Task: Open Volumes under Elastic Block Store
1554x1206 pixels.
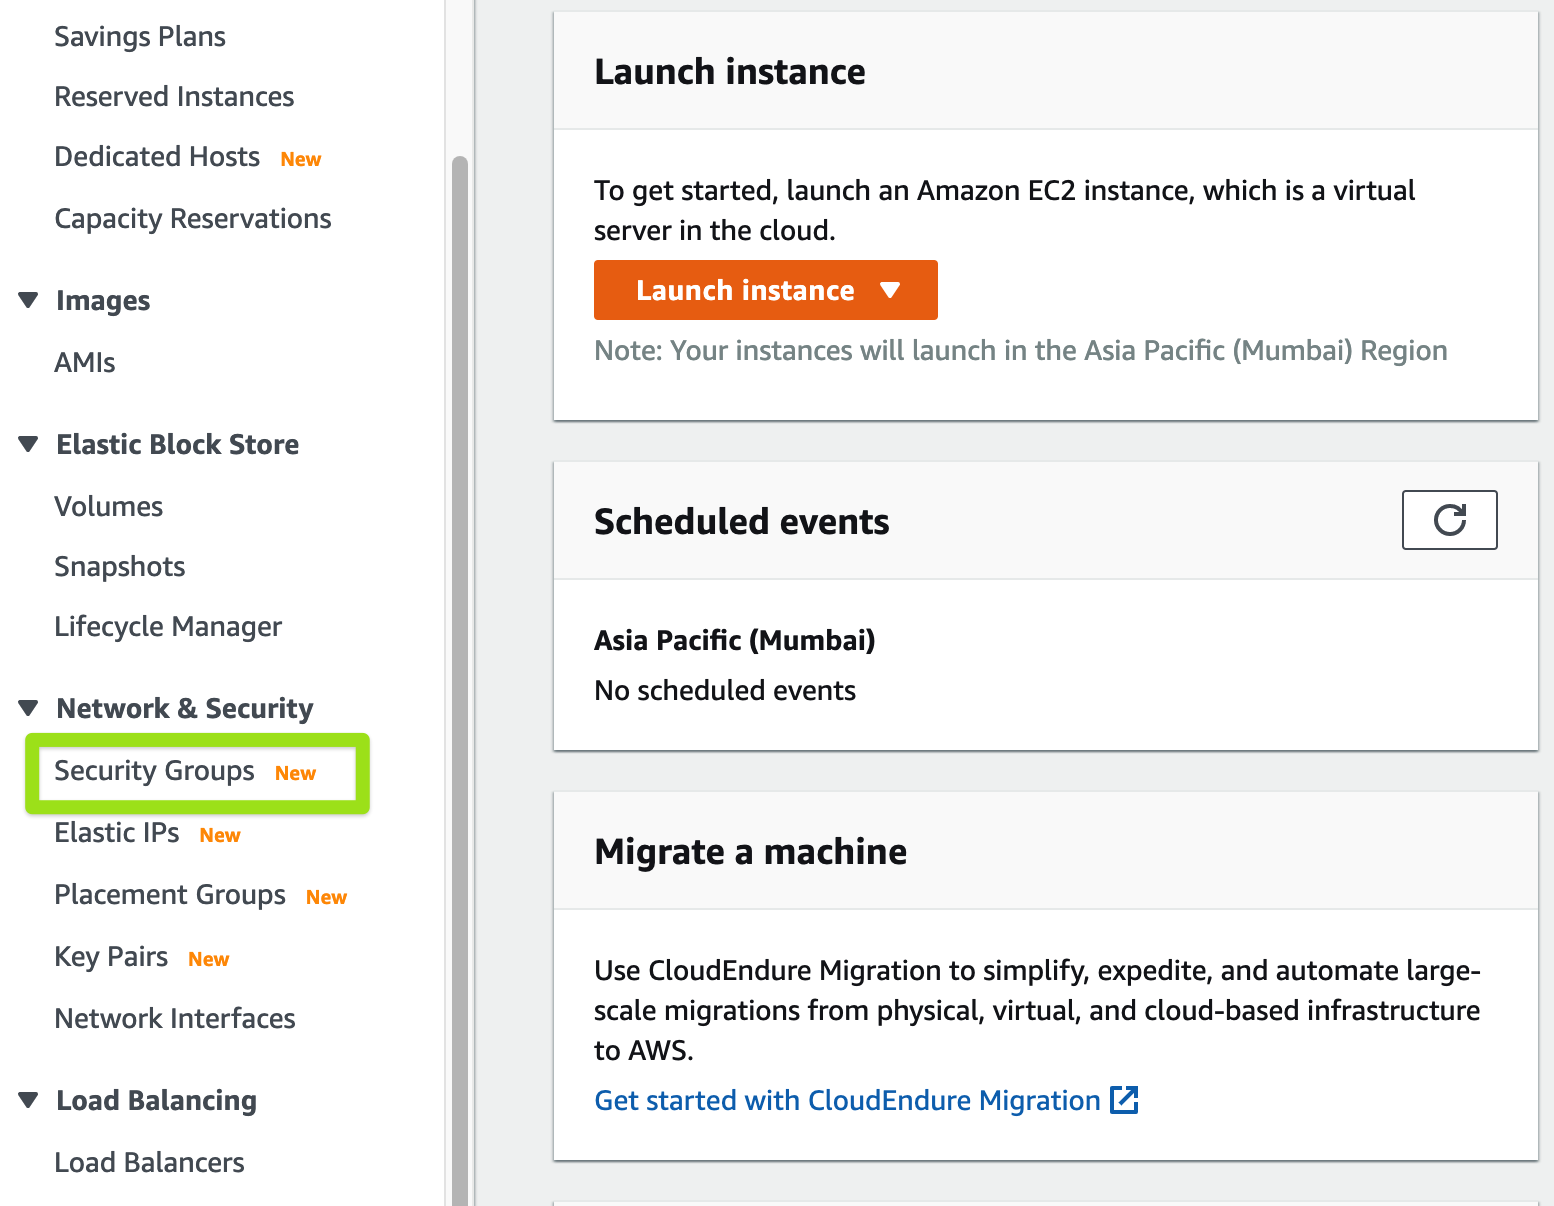Action: [109, 507]
